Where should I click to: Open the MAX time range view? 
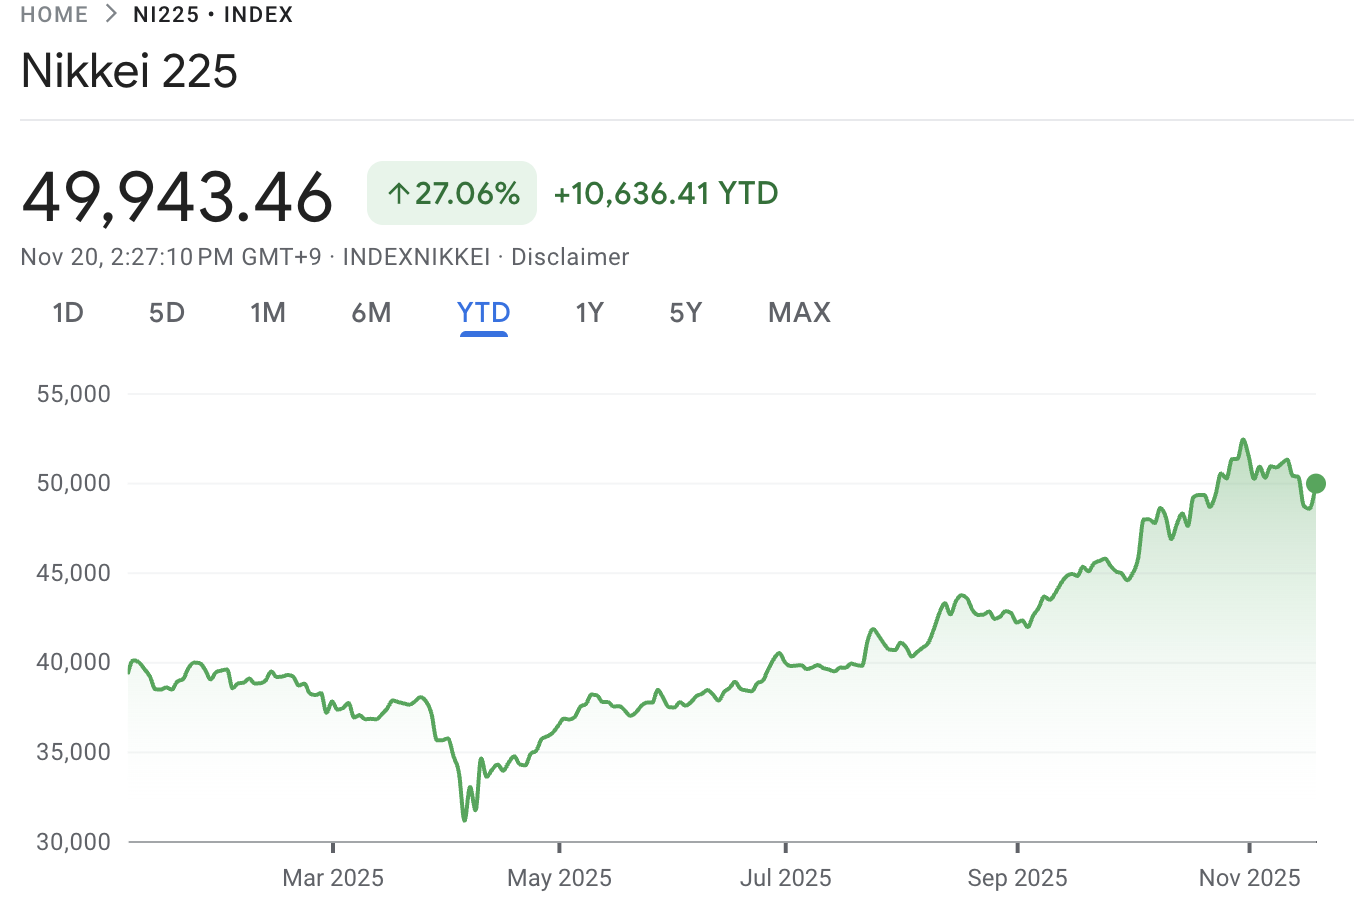(x=798, y=312)
